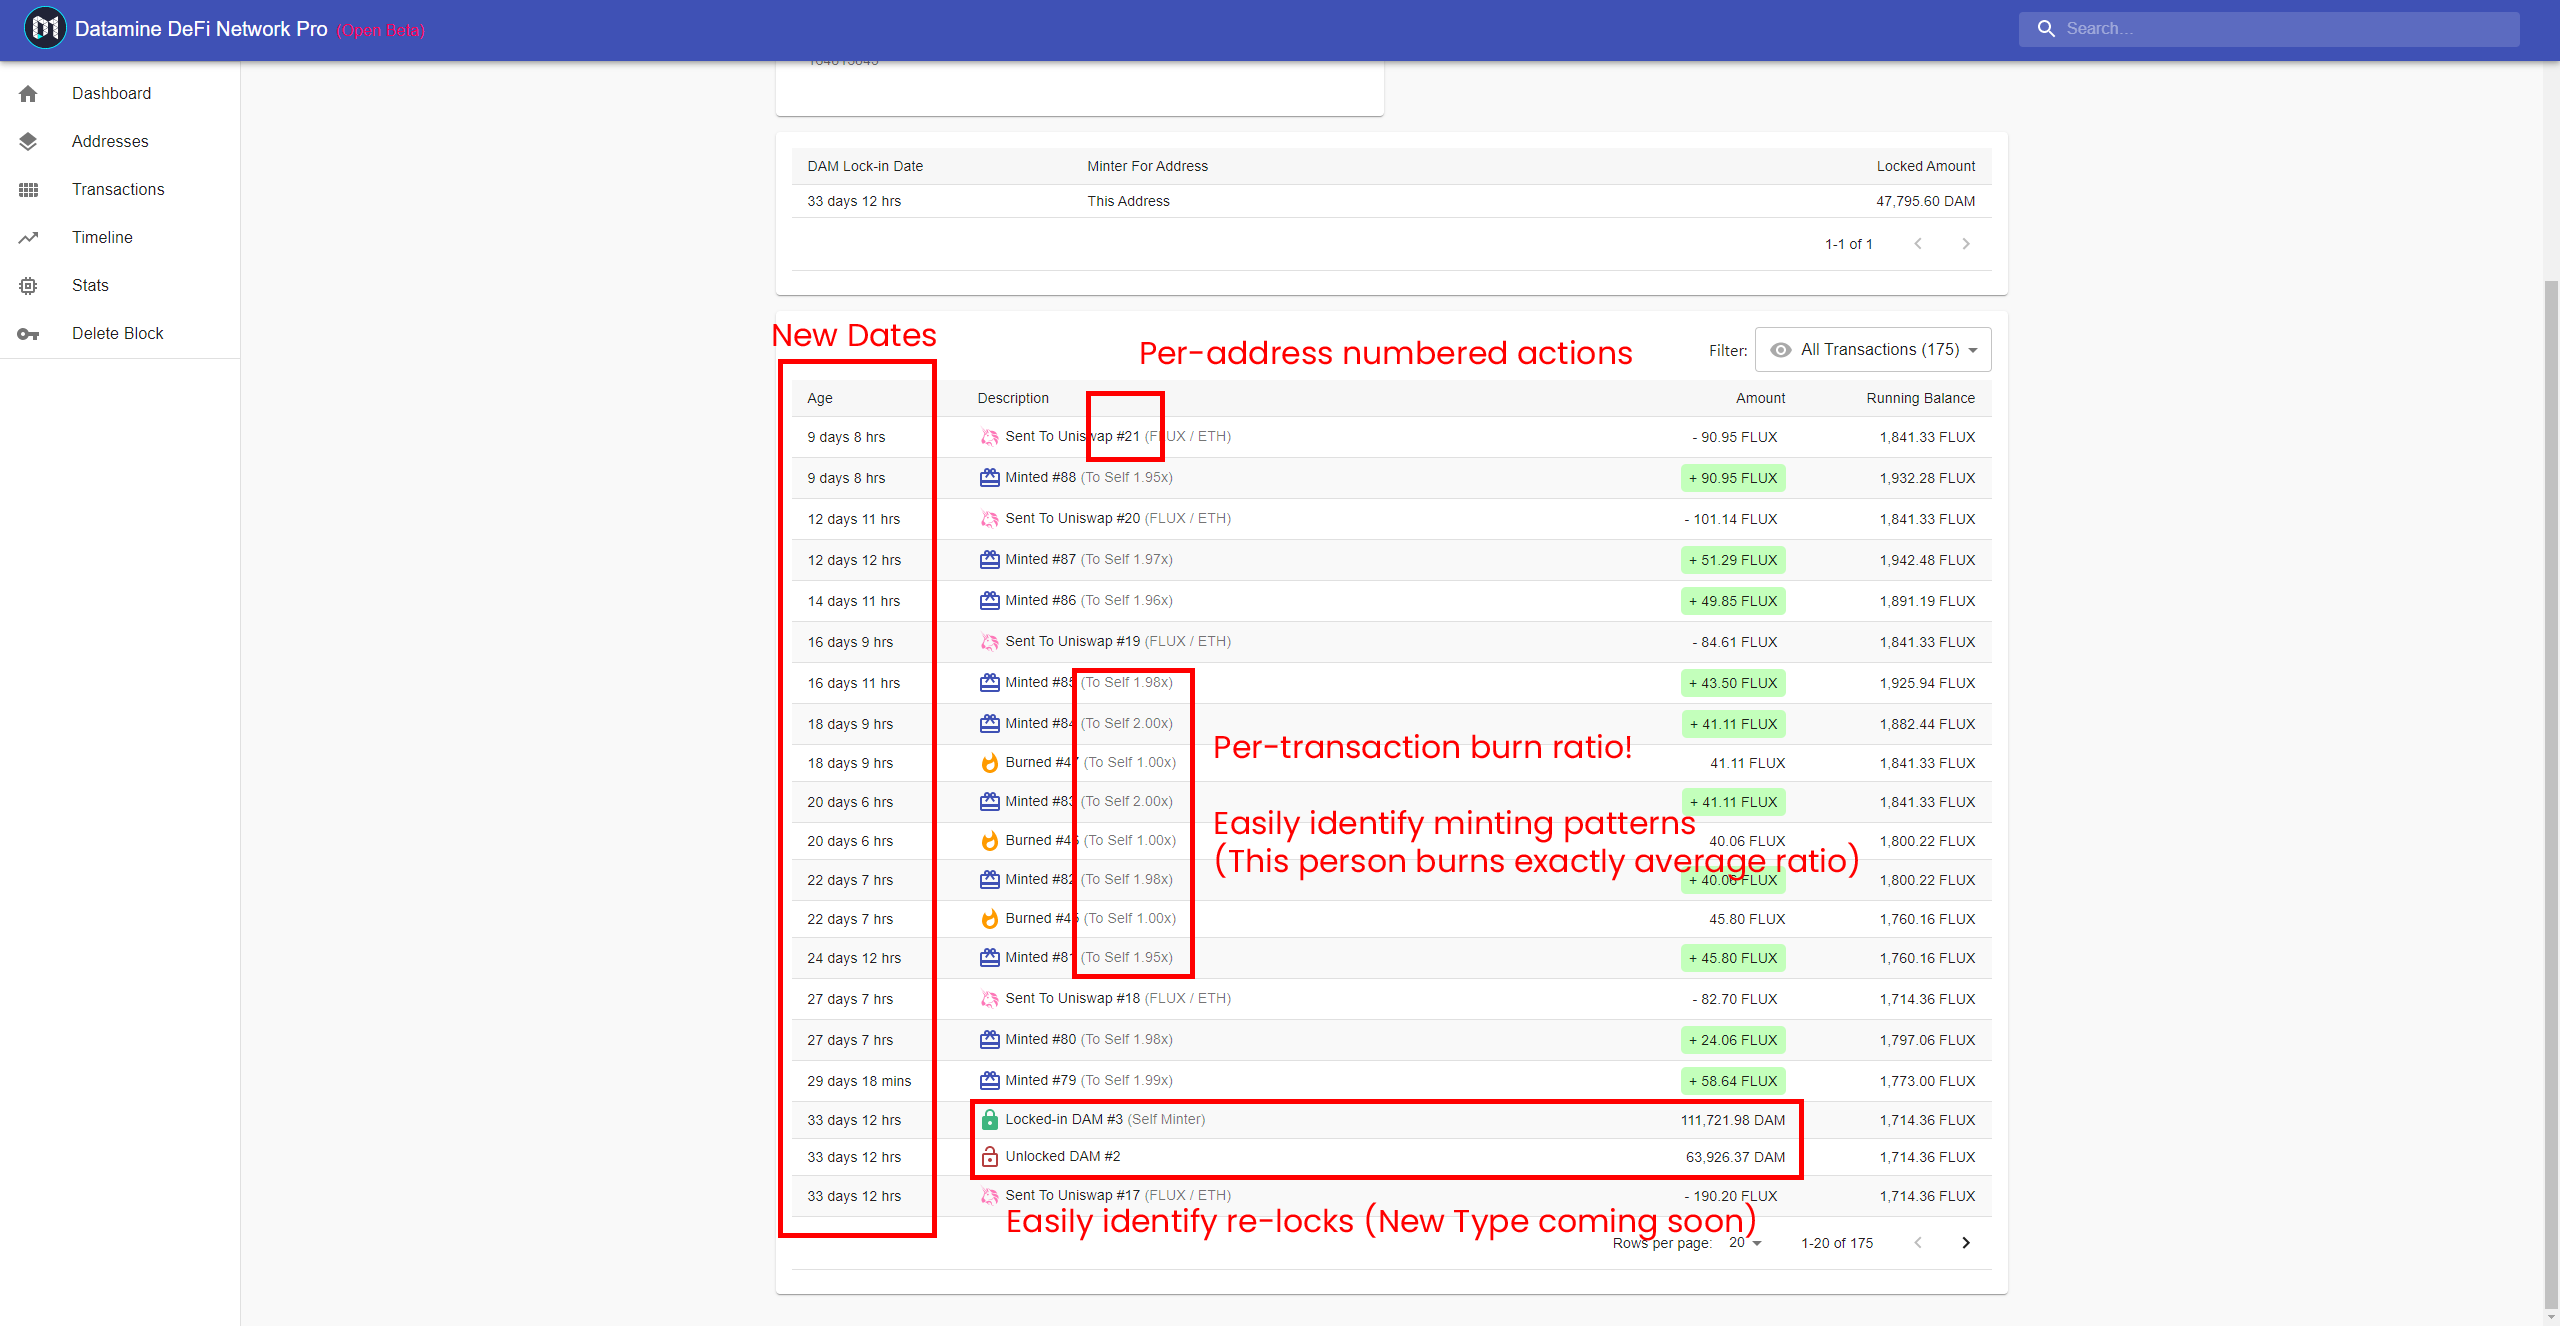Open the Rows per page 20 dropdown
This screenshot has width=2560, height=1326.
(1745, 1243)
